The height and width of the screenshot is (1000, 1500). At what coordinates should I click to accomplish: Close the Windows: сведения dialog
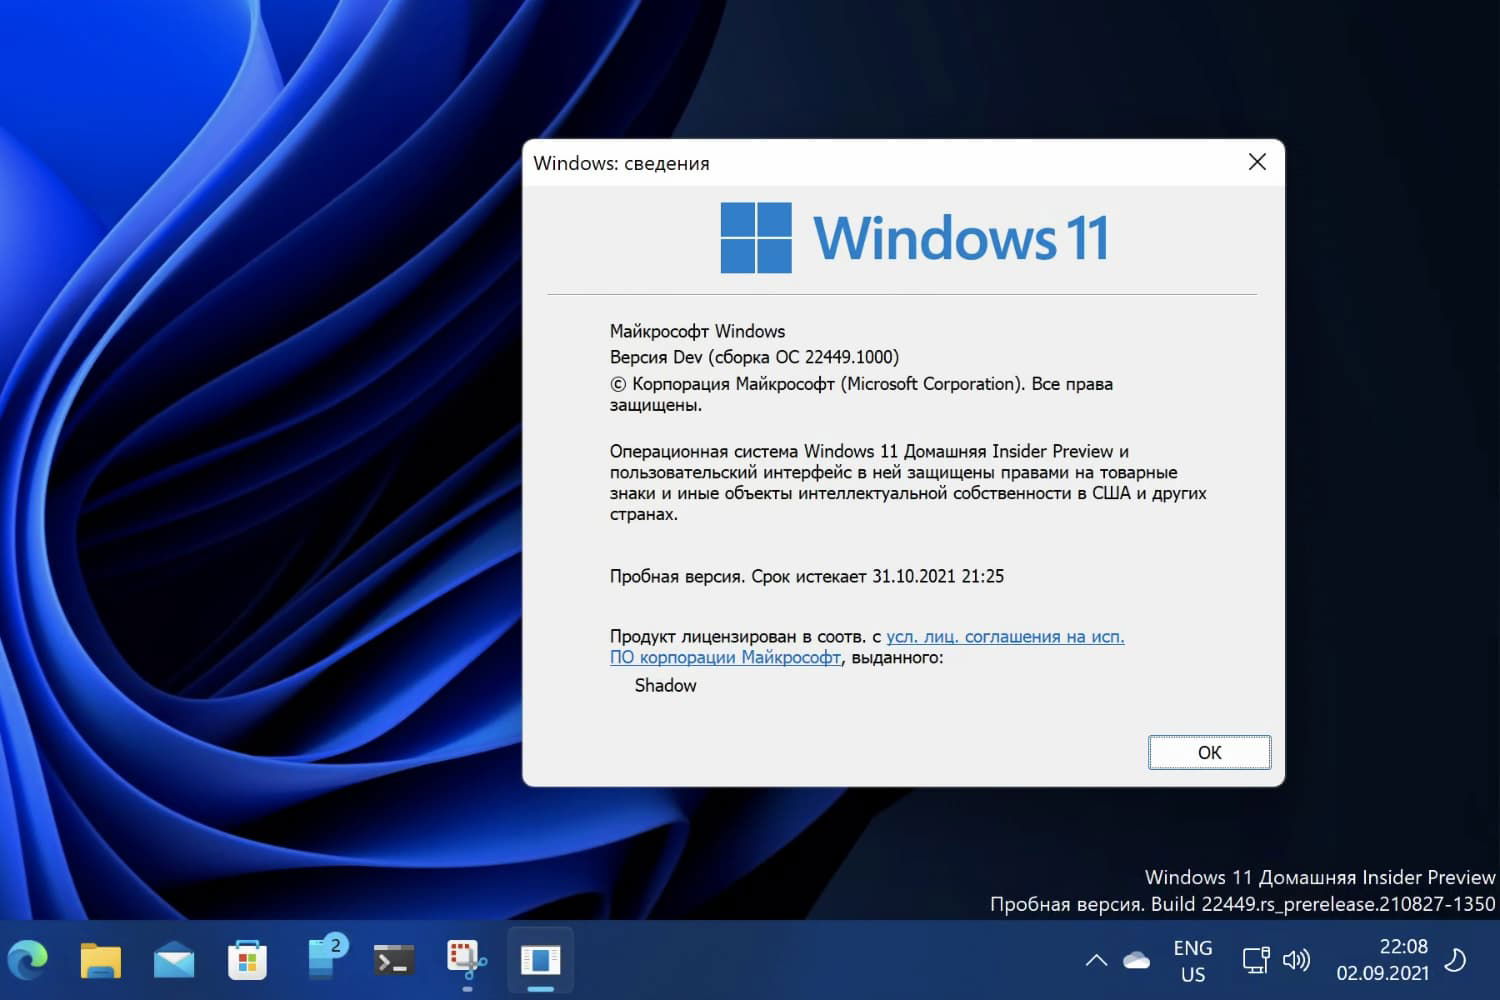pyautogui.click(x=1257, y=162)
